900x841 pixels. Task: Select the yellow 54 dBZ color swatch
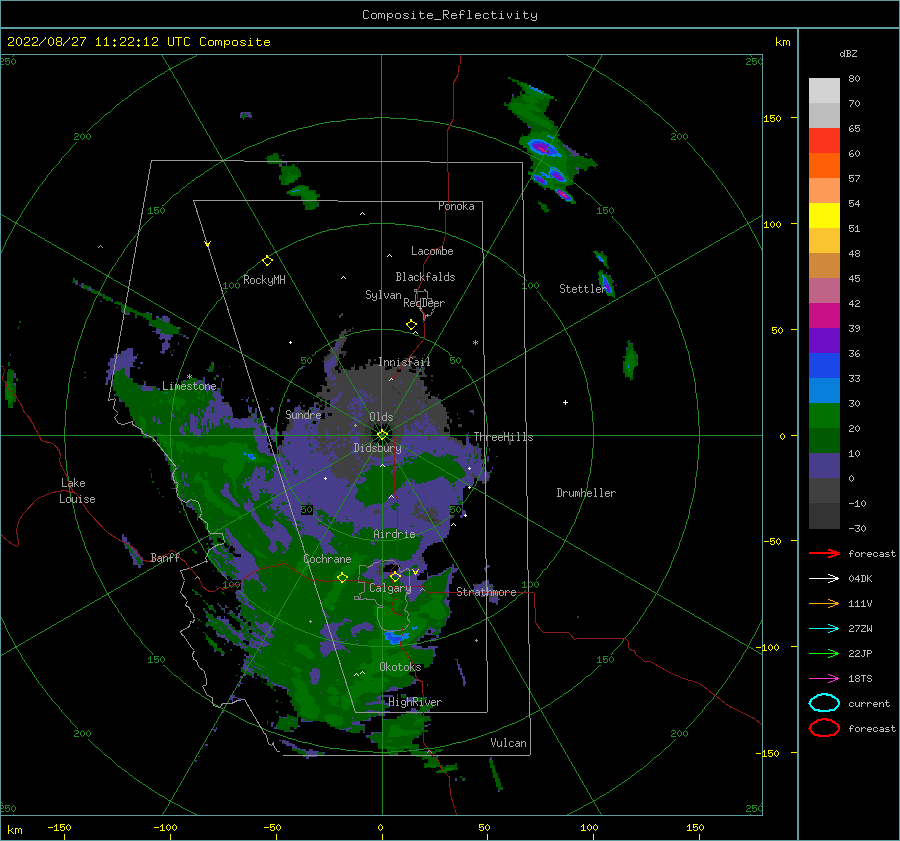824,215
